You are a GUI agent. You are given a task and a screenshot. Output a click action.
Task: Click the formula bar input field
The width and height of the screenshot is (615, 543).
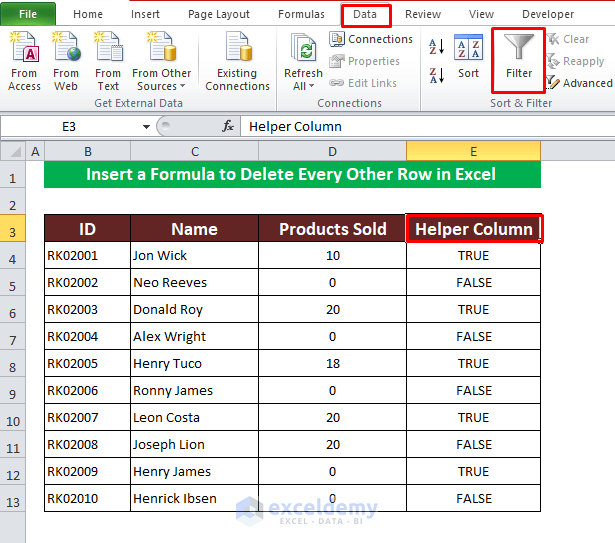[x=420, y=127]
